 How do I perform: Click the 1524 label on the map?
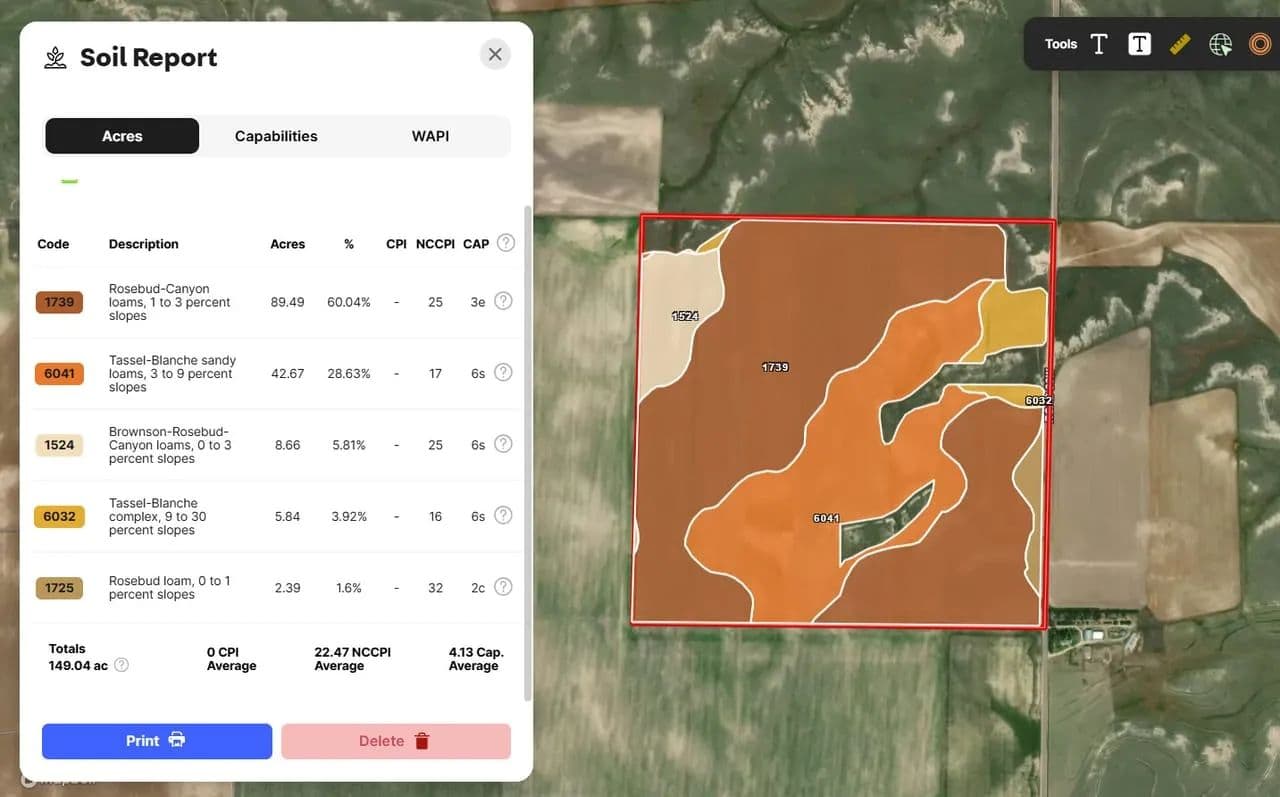tap(685, 316)
